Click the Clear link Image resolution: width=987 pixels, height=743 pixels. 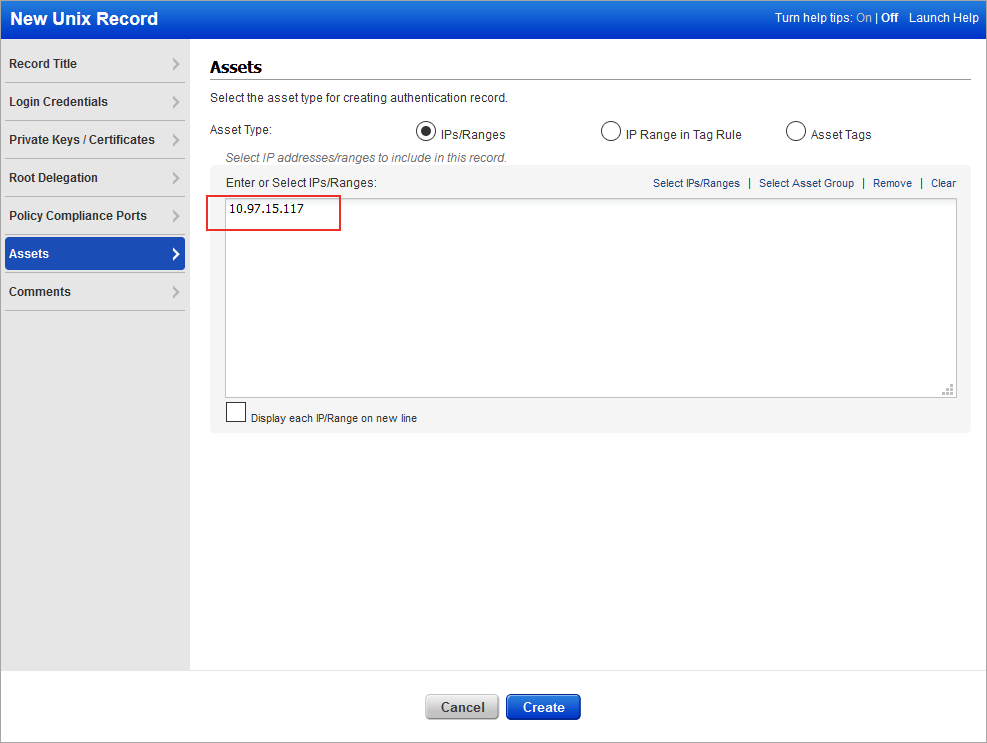pos(943,183)
